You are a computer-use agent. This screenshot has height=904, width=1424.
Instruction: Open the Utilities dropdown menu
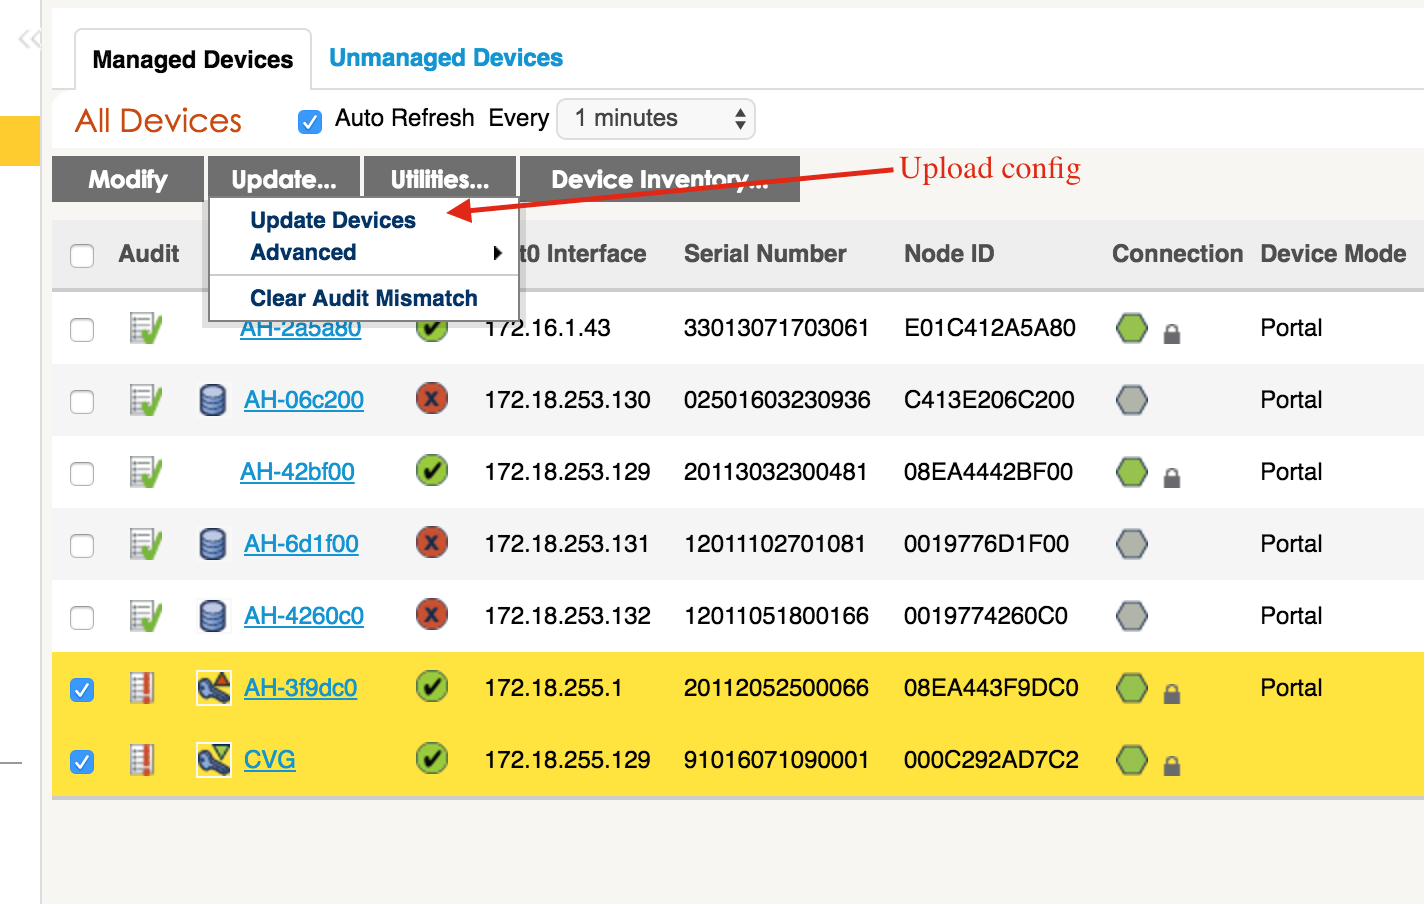tap(440, 180)
